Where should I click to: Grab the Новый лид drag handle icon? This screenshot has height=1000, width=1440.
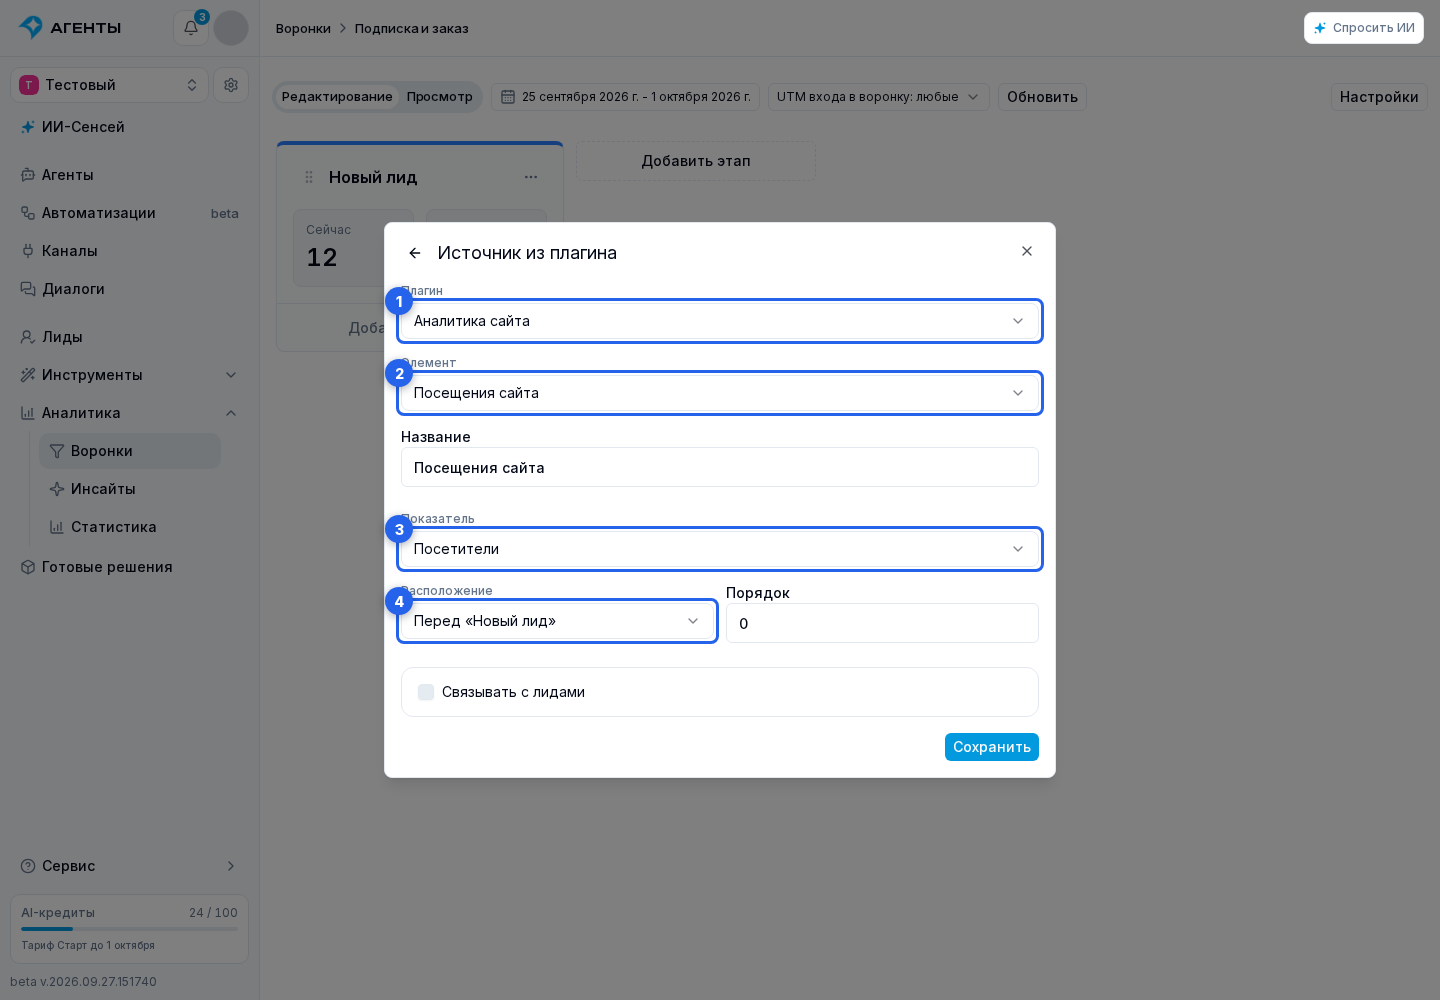[309, 177]
